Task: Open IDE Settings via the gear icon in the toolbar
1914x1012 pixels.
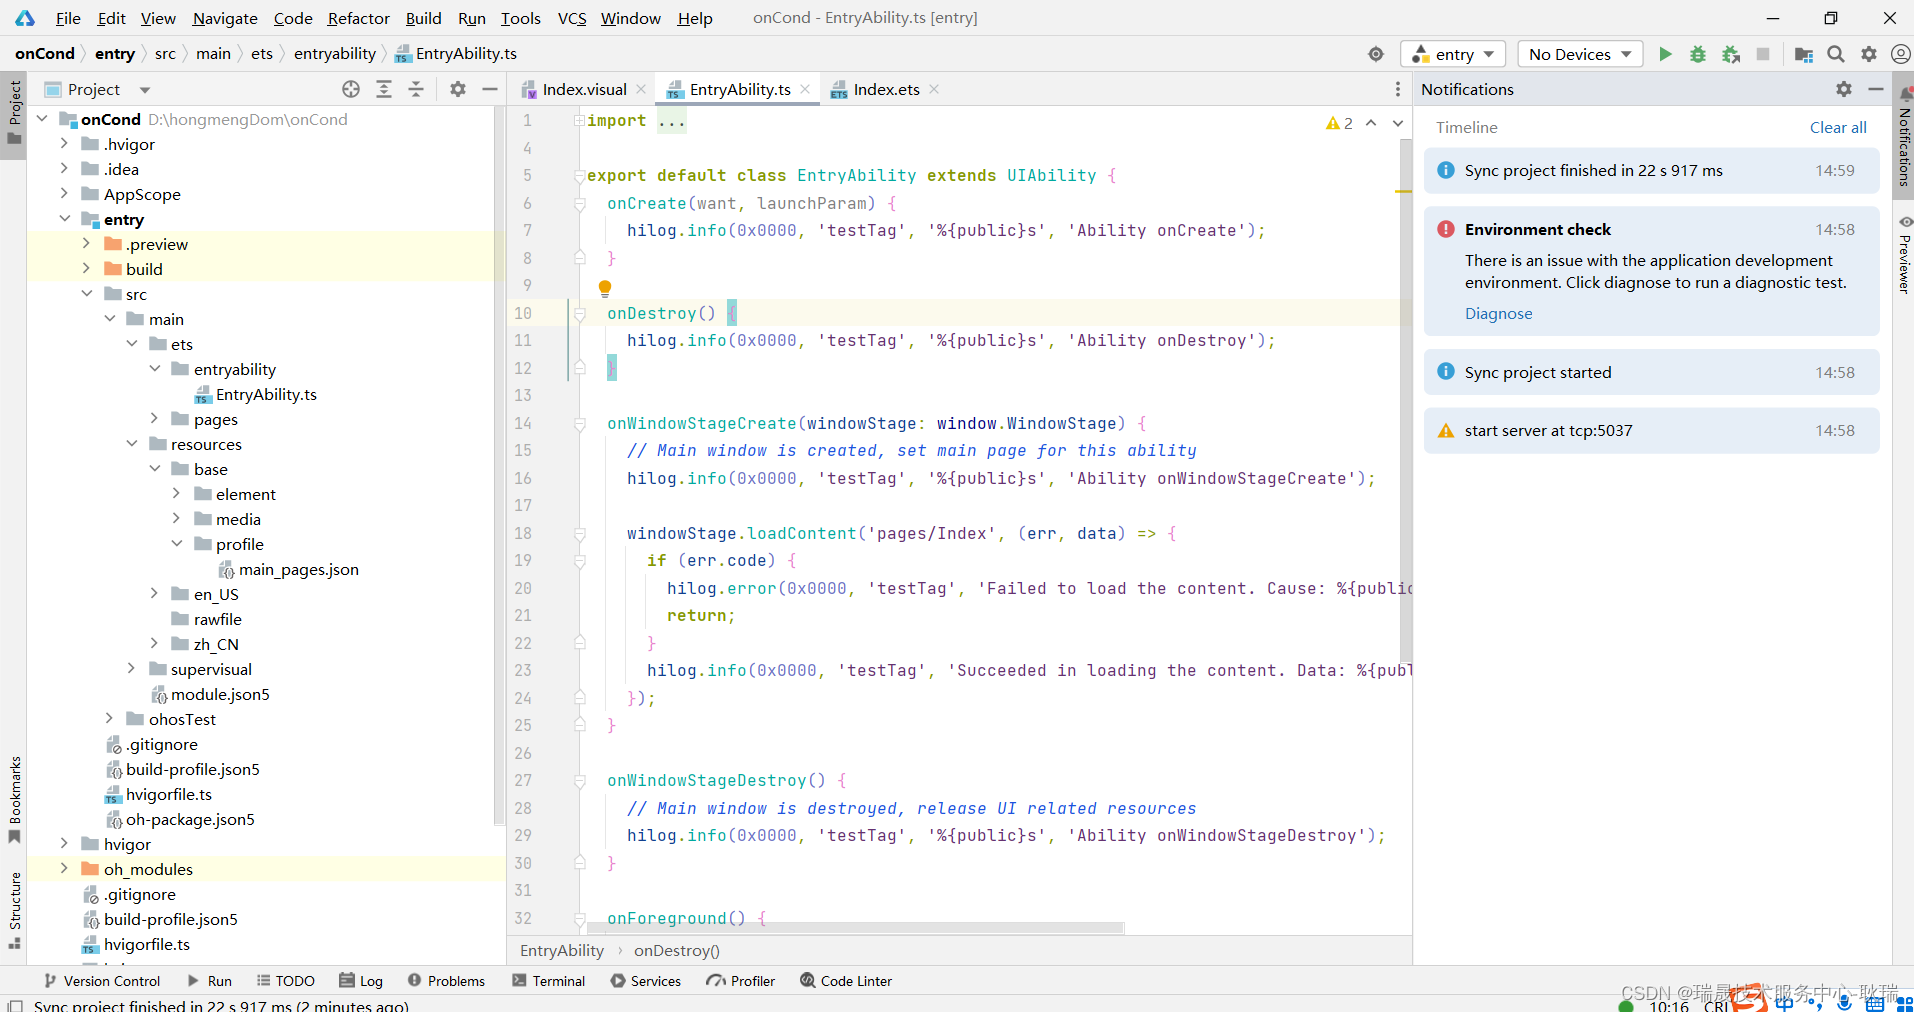Action: tap(1869, 54)
